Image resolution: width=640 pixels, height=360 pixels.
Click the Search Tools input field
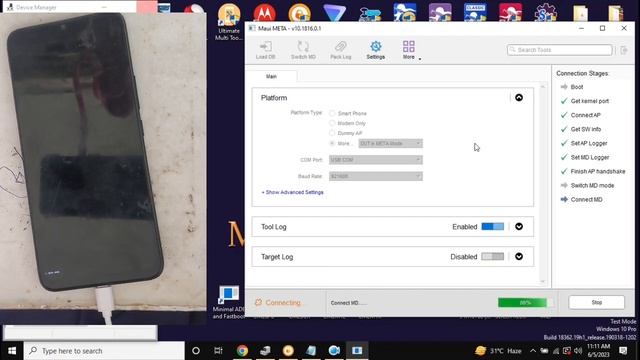click(560, 50)
